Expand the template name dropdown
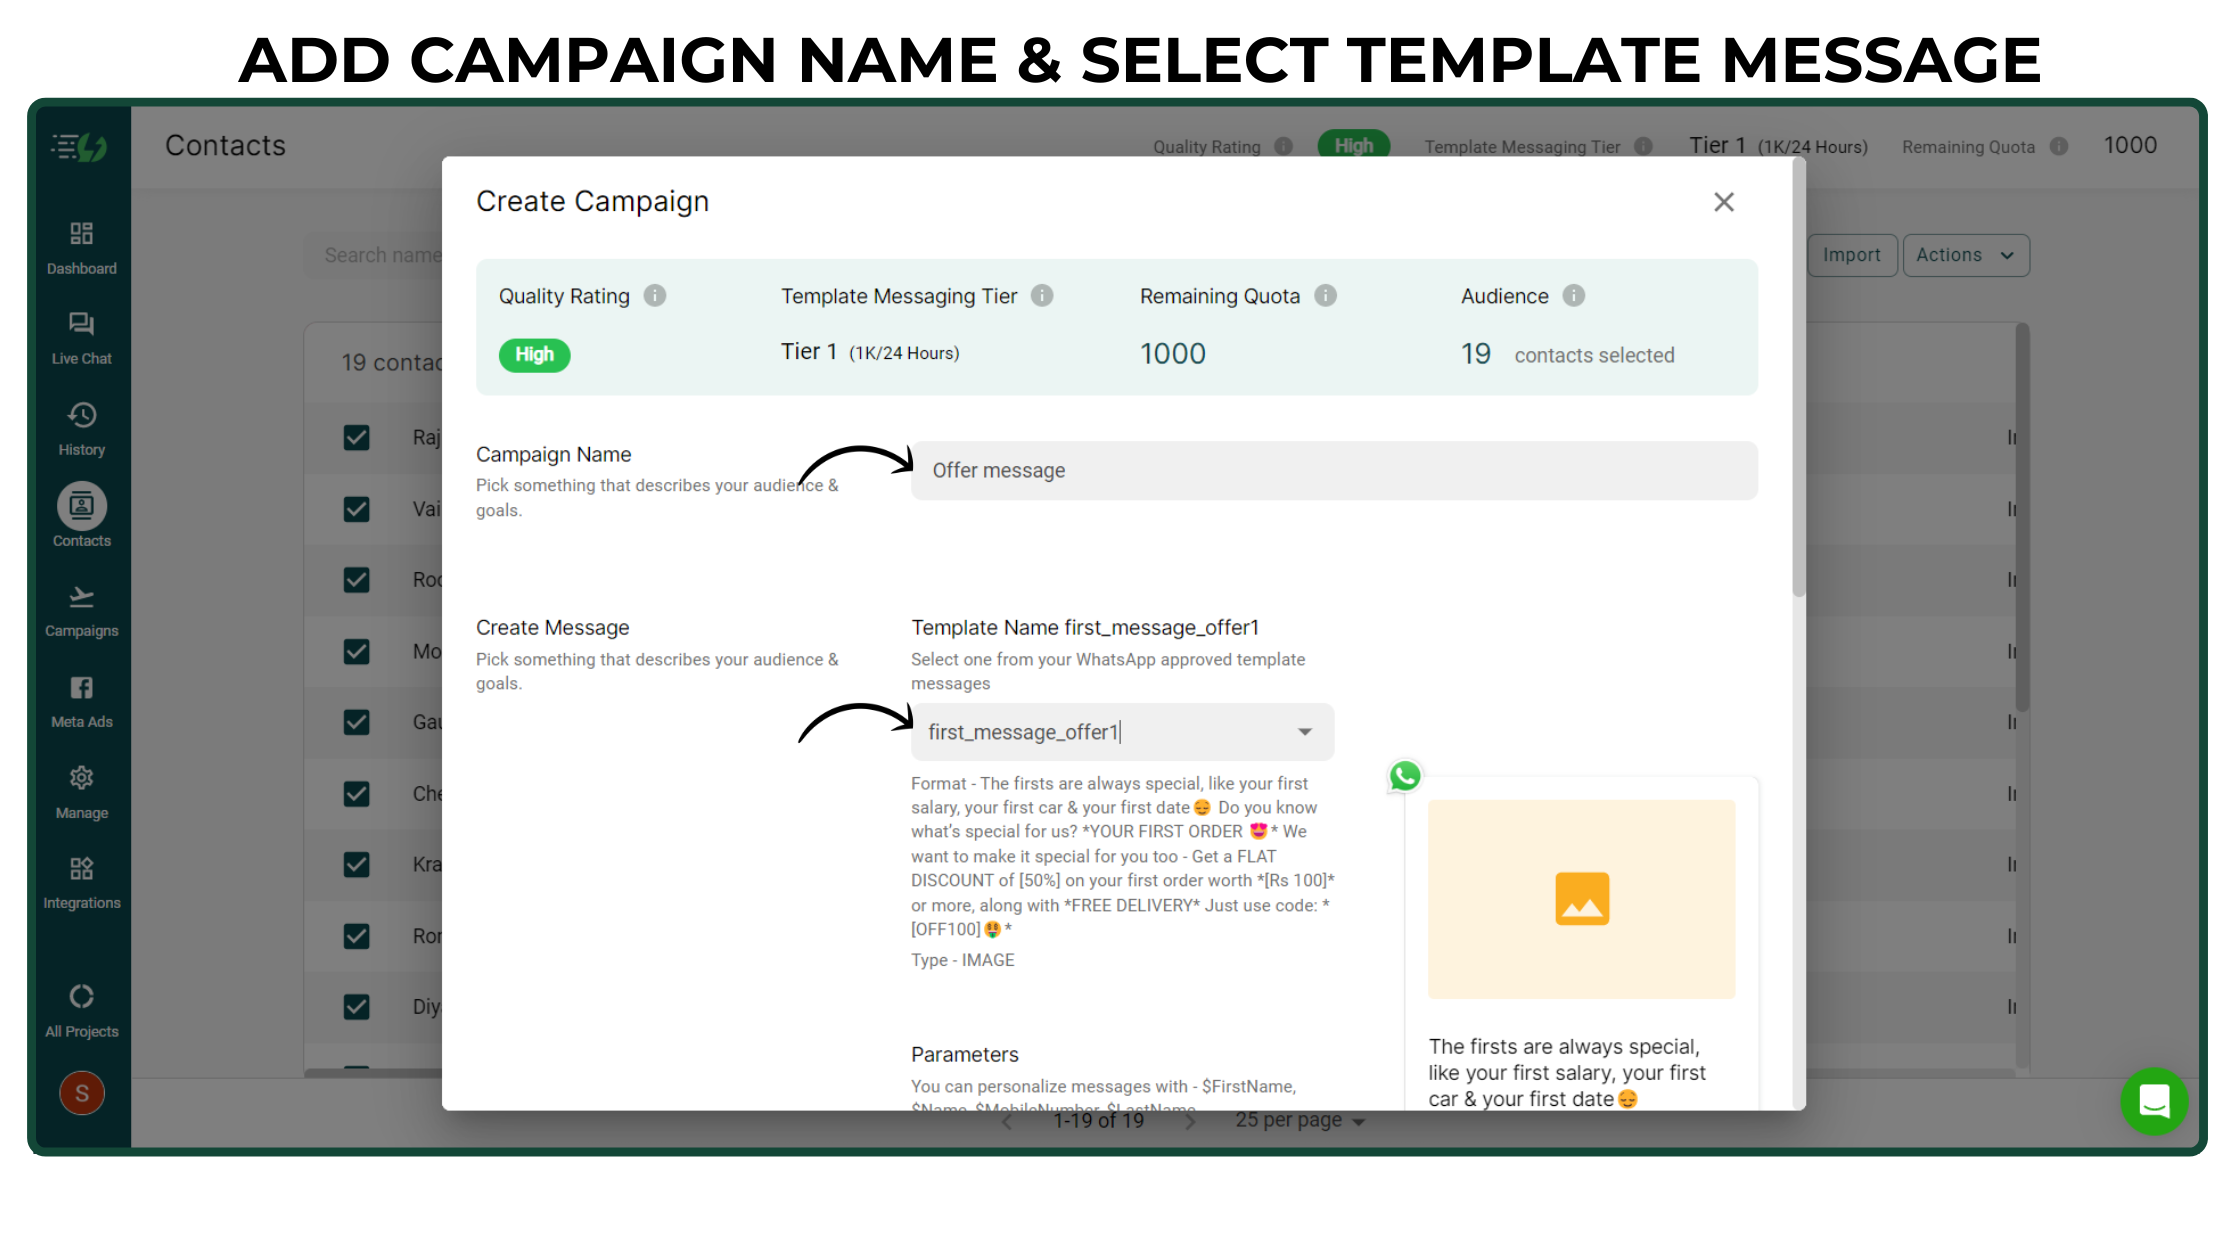The image size is (2240, 1260). [1305, 731]
